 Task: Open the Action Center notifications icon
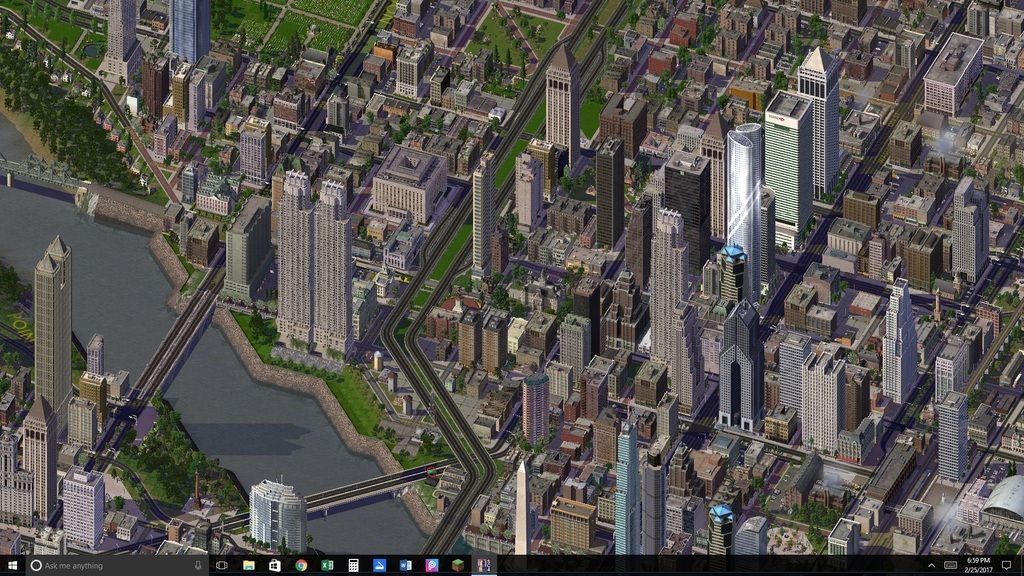[x=1006, y=566]
